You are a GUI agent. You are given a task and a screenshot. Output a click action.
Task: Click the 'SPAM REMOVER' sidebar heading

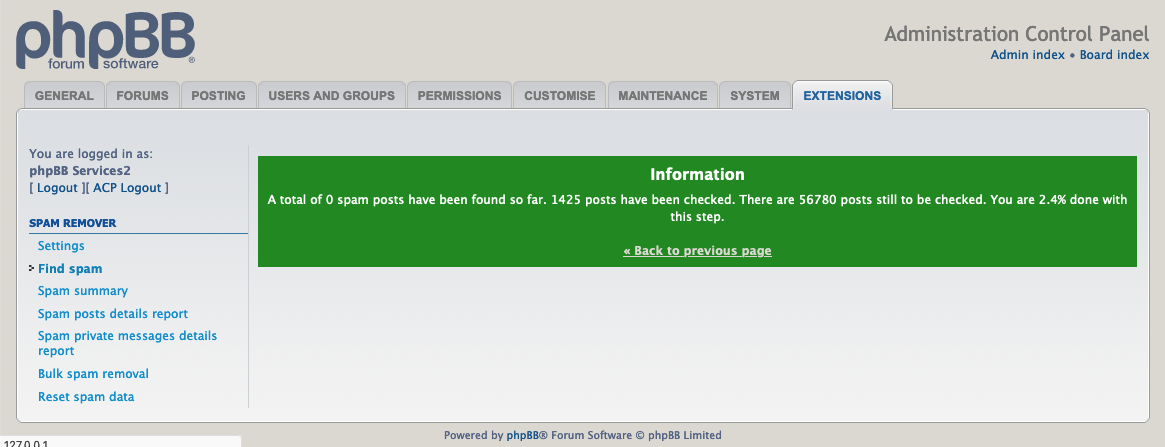tap(73, 223)
